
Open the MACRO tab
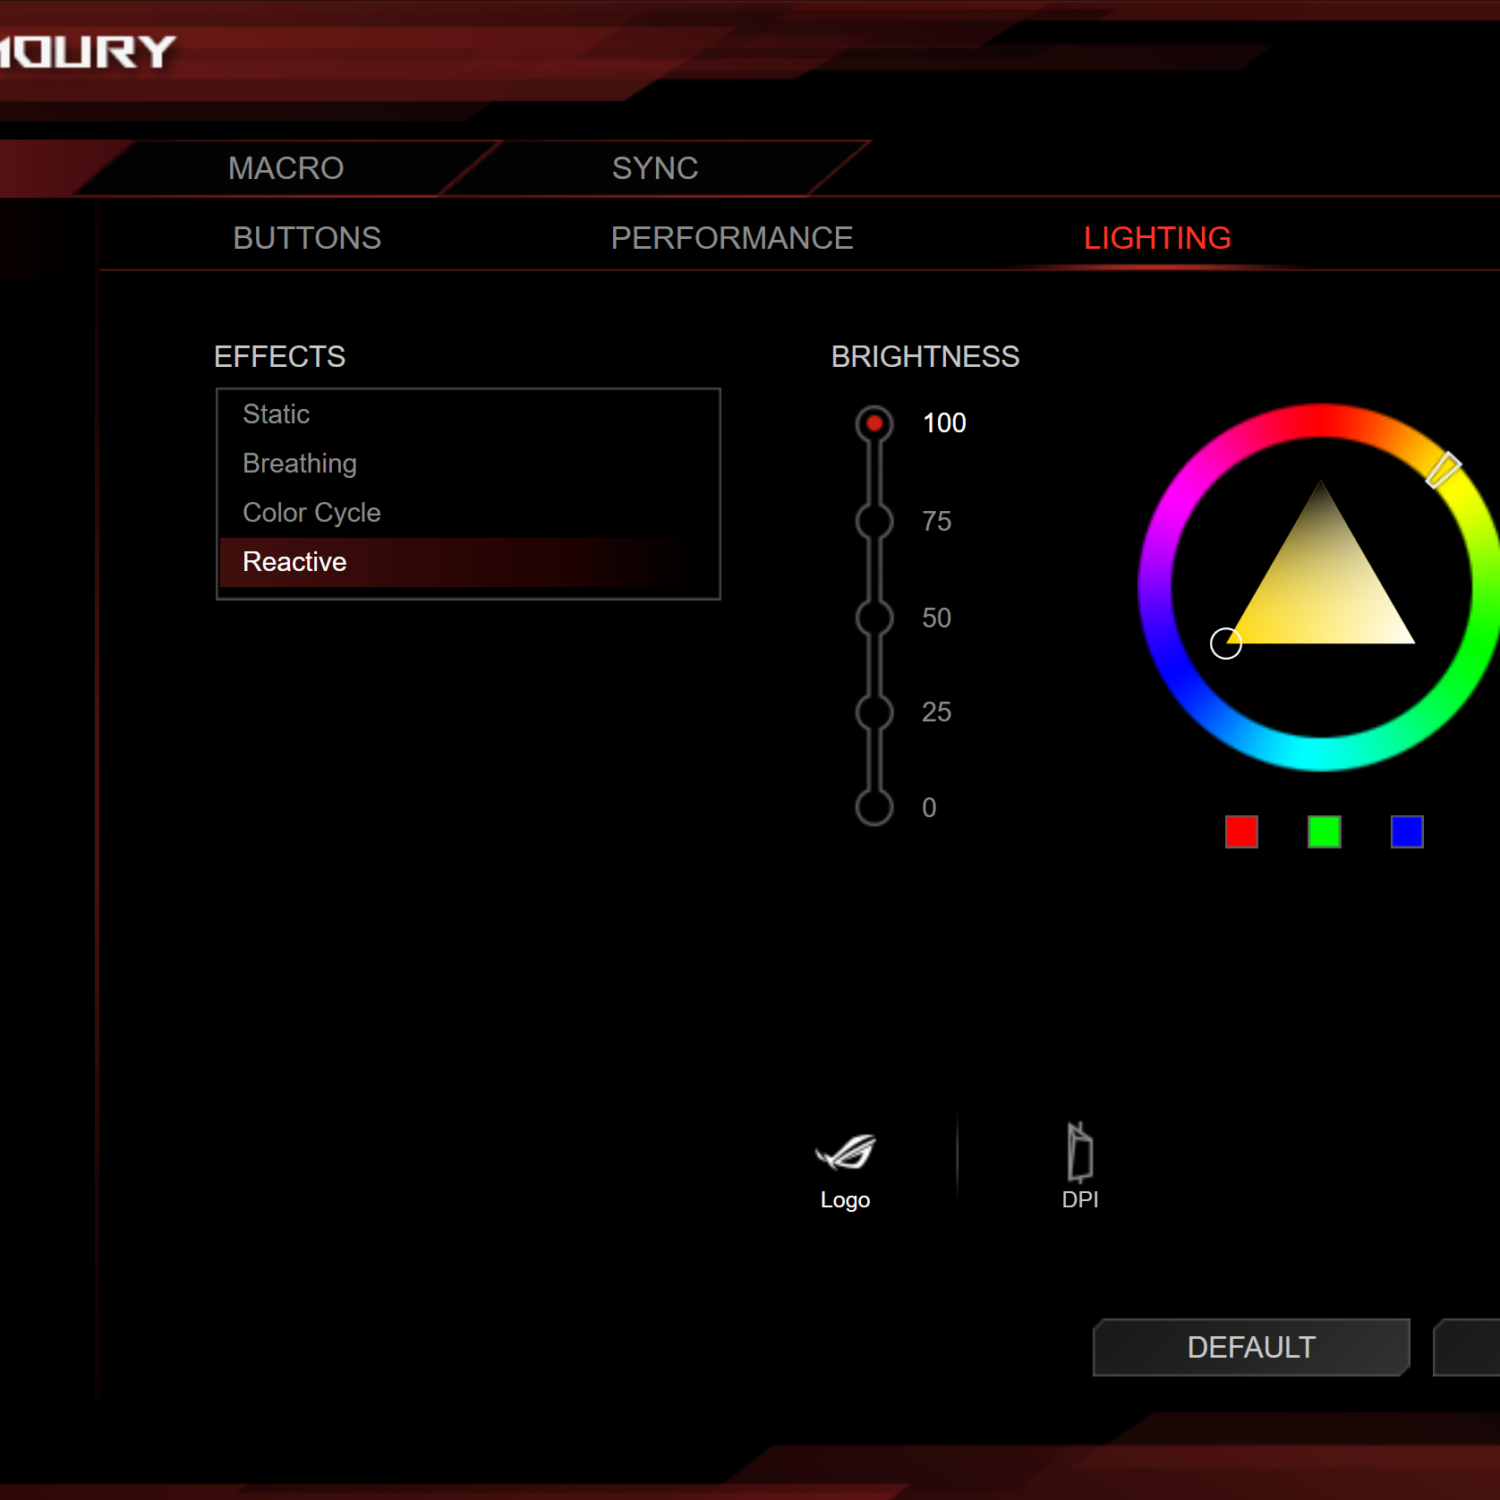286,168
